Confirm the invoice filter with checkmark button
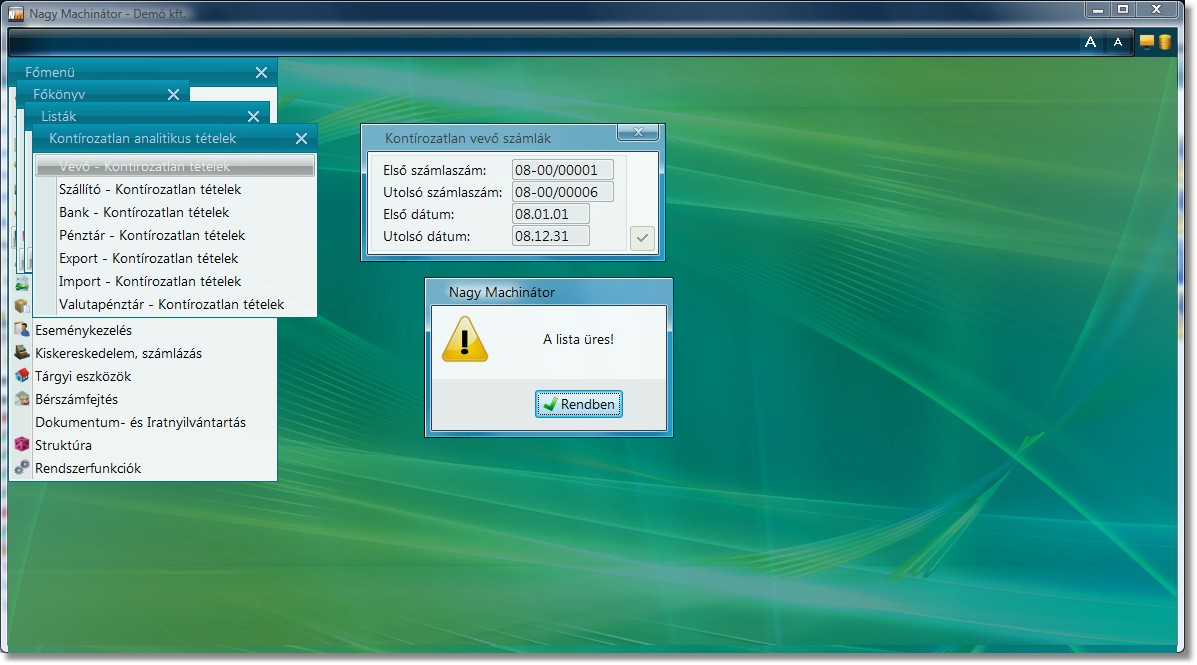1197x665 pixels. pos(642,237)
